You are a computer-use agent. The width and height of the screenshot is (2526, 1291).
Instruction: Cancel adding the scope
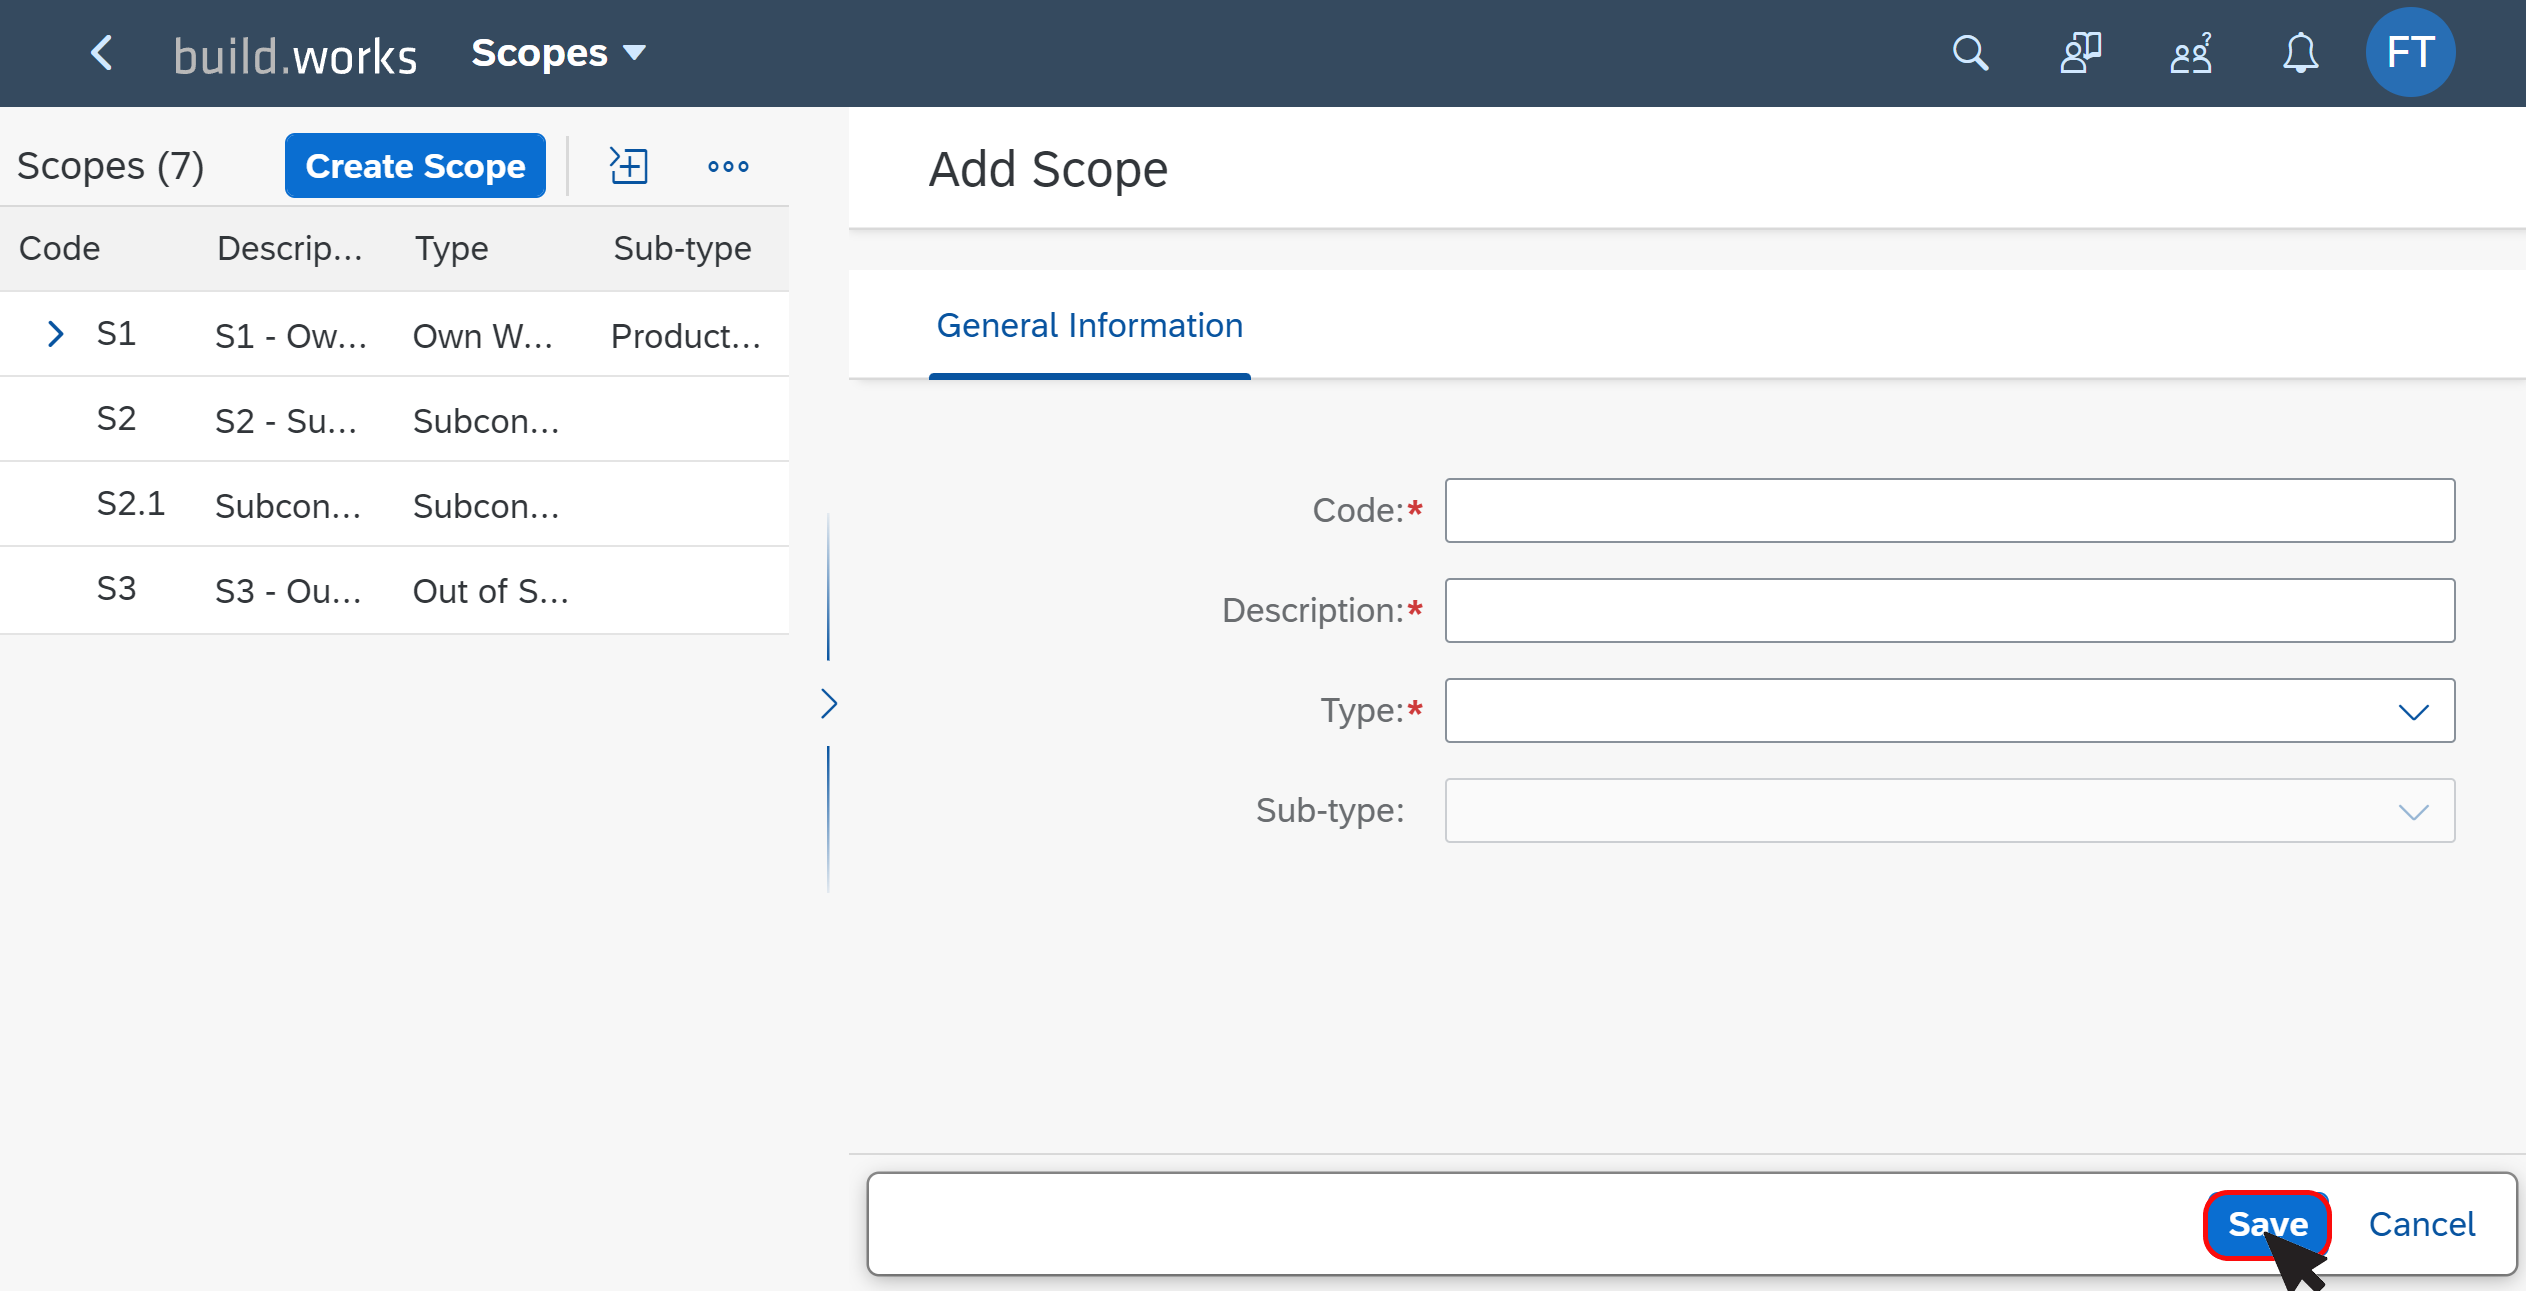(2421, 1224)
